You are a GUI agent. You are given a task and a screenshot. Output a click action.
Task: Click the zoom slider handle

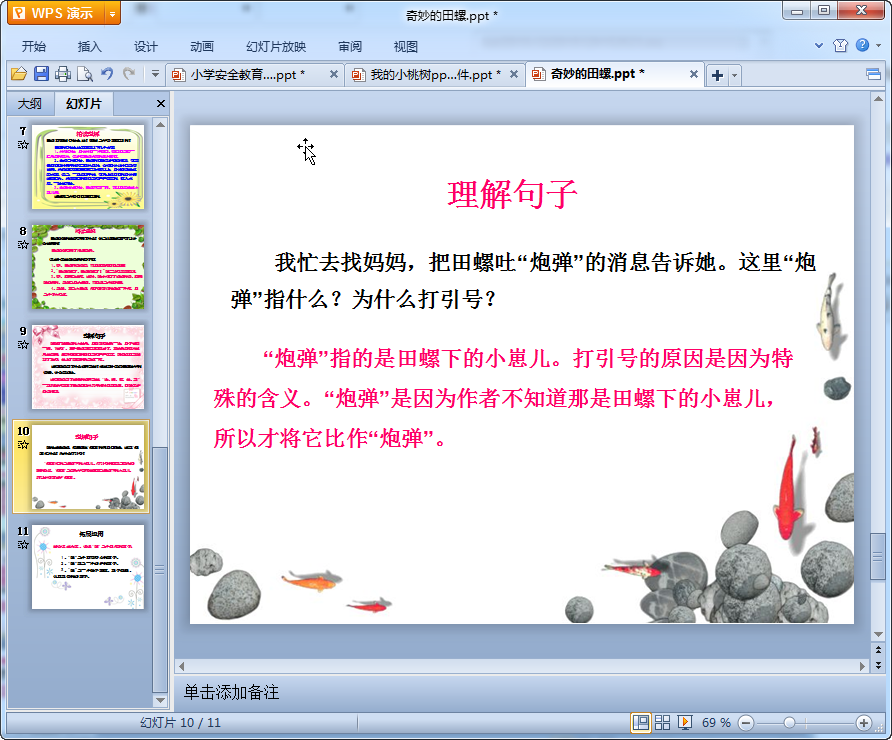click(789, 723)
